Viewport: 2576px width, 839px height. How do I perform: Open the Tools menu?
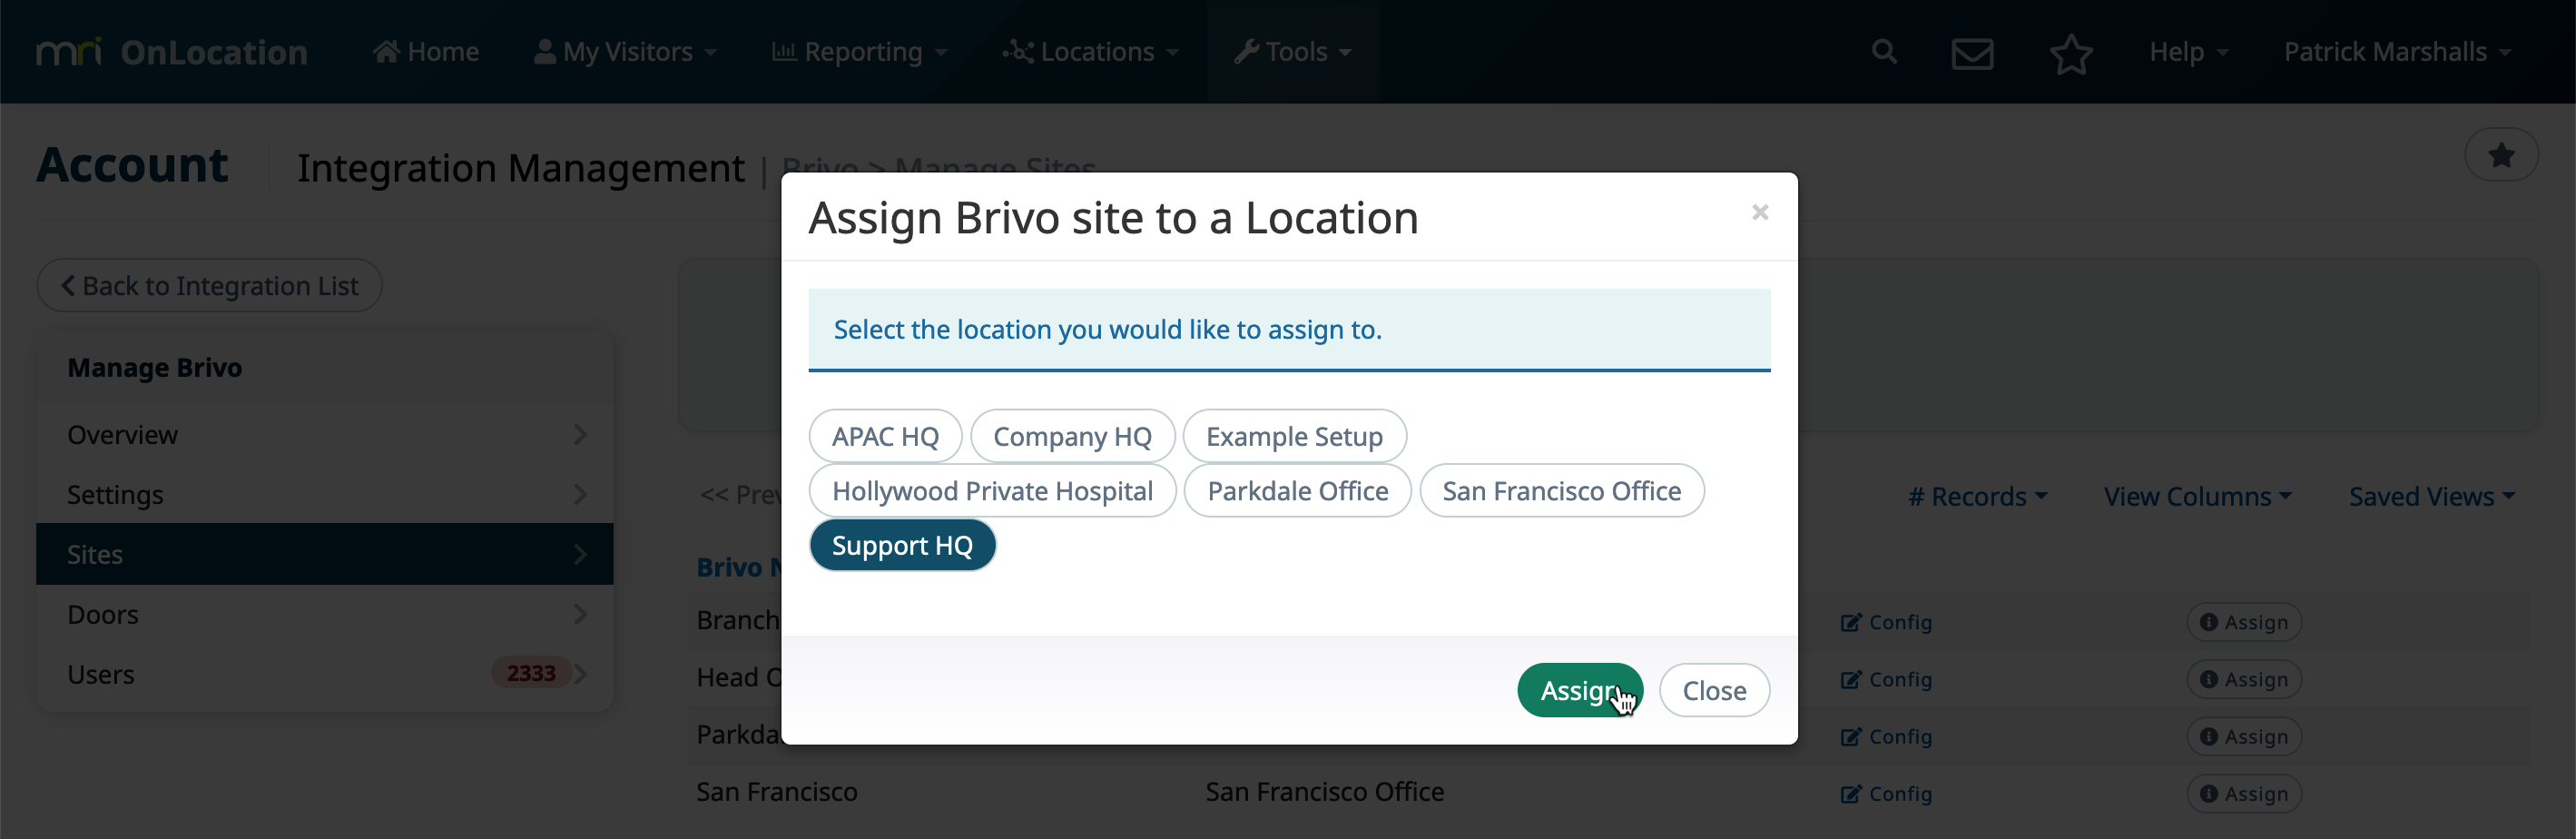coord(1292,52)
